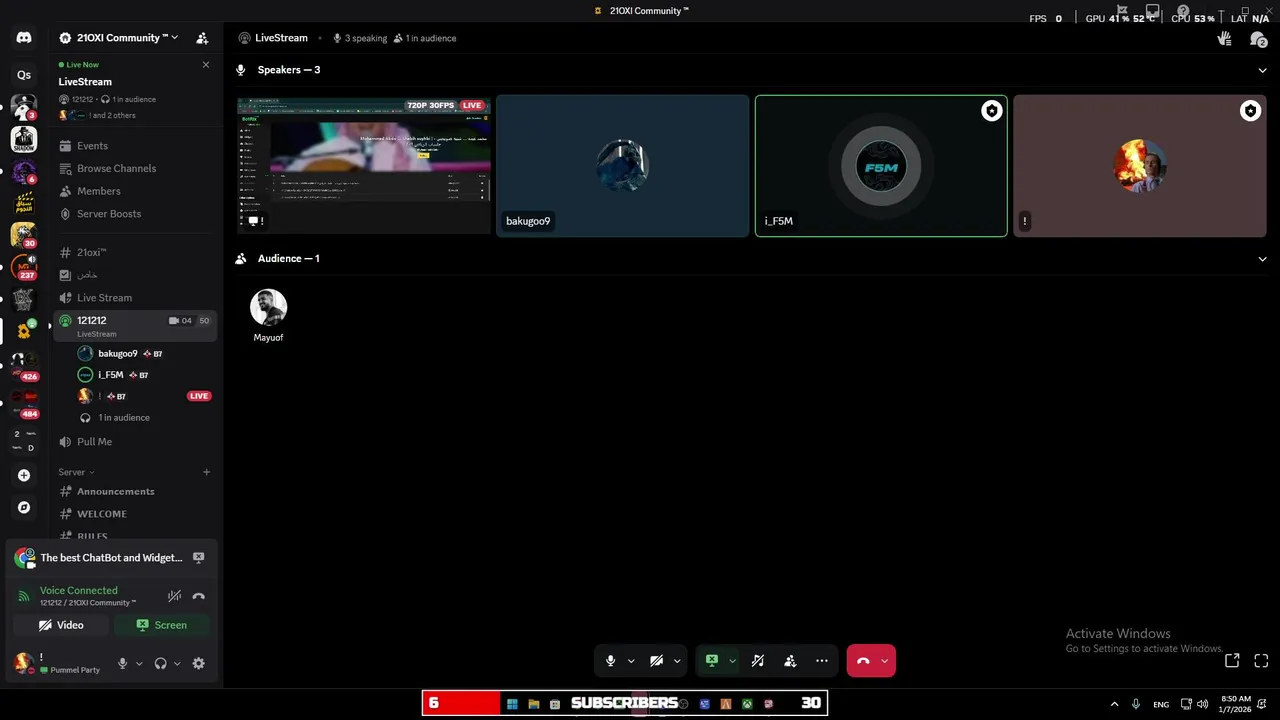The image size is (1280, 720).
Task: Open Discover servers compass icon
Action: 24,507
